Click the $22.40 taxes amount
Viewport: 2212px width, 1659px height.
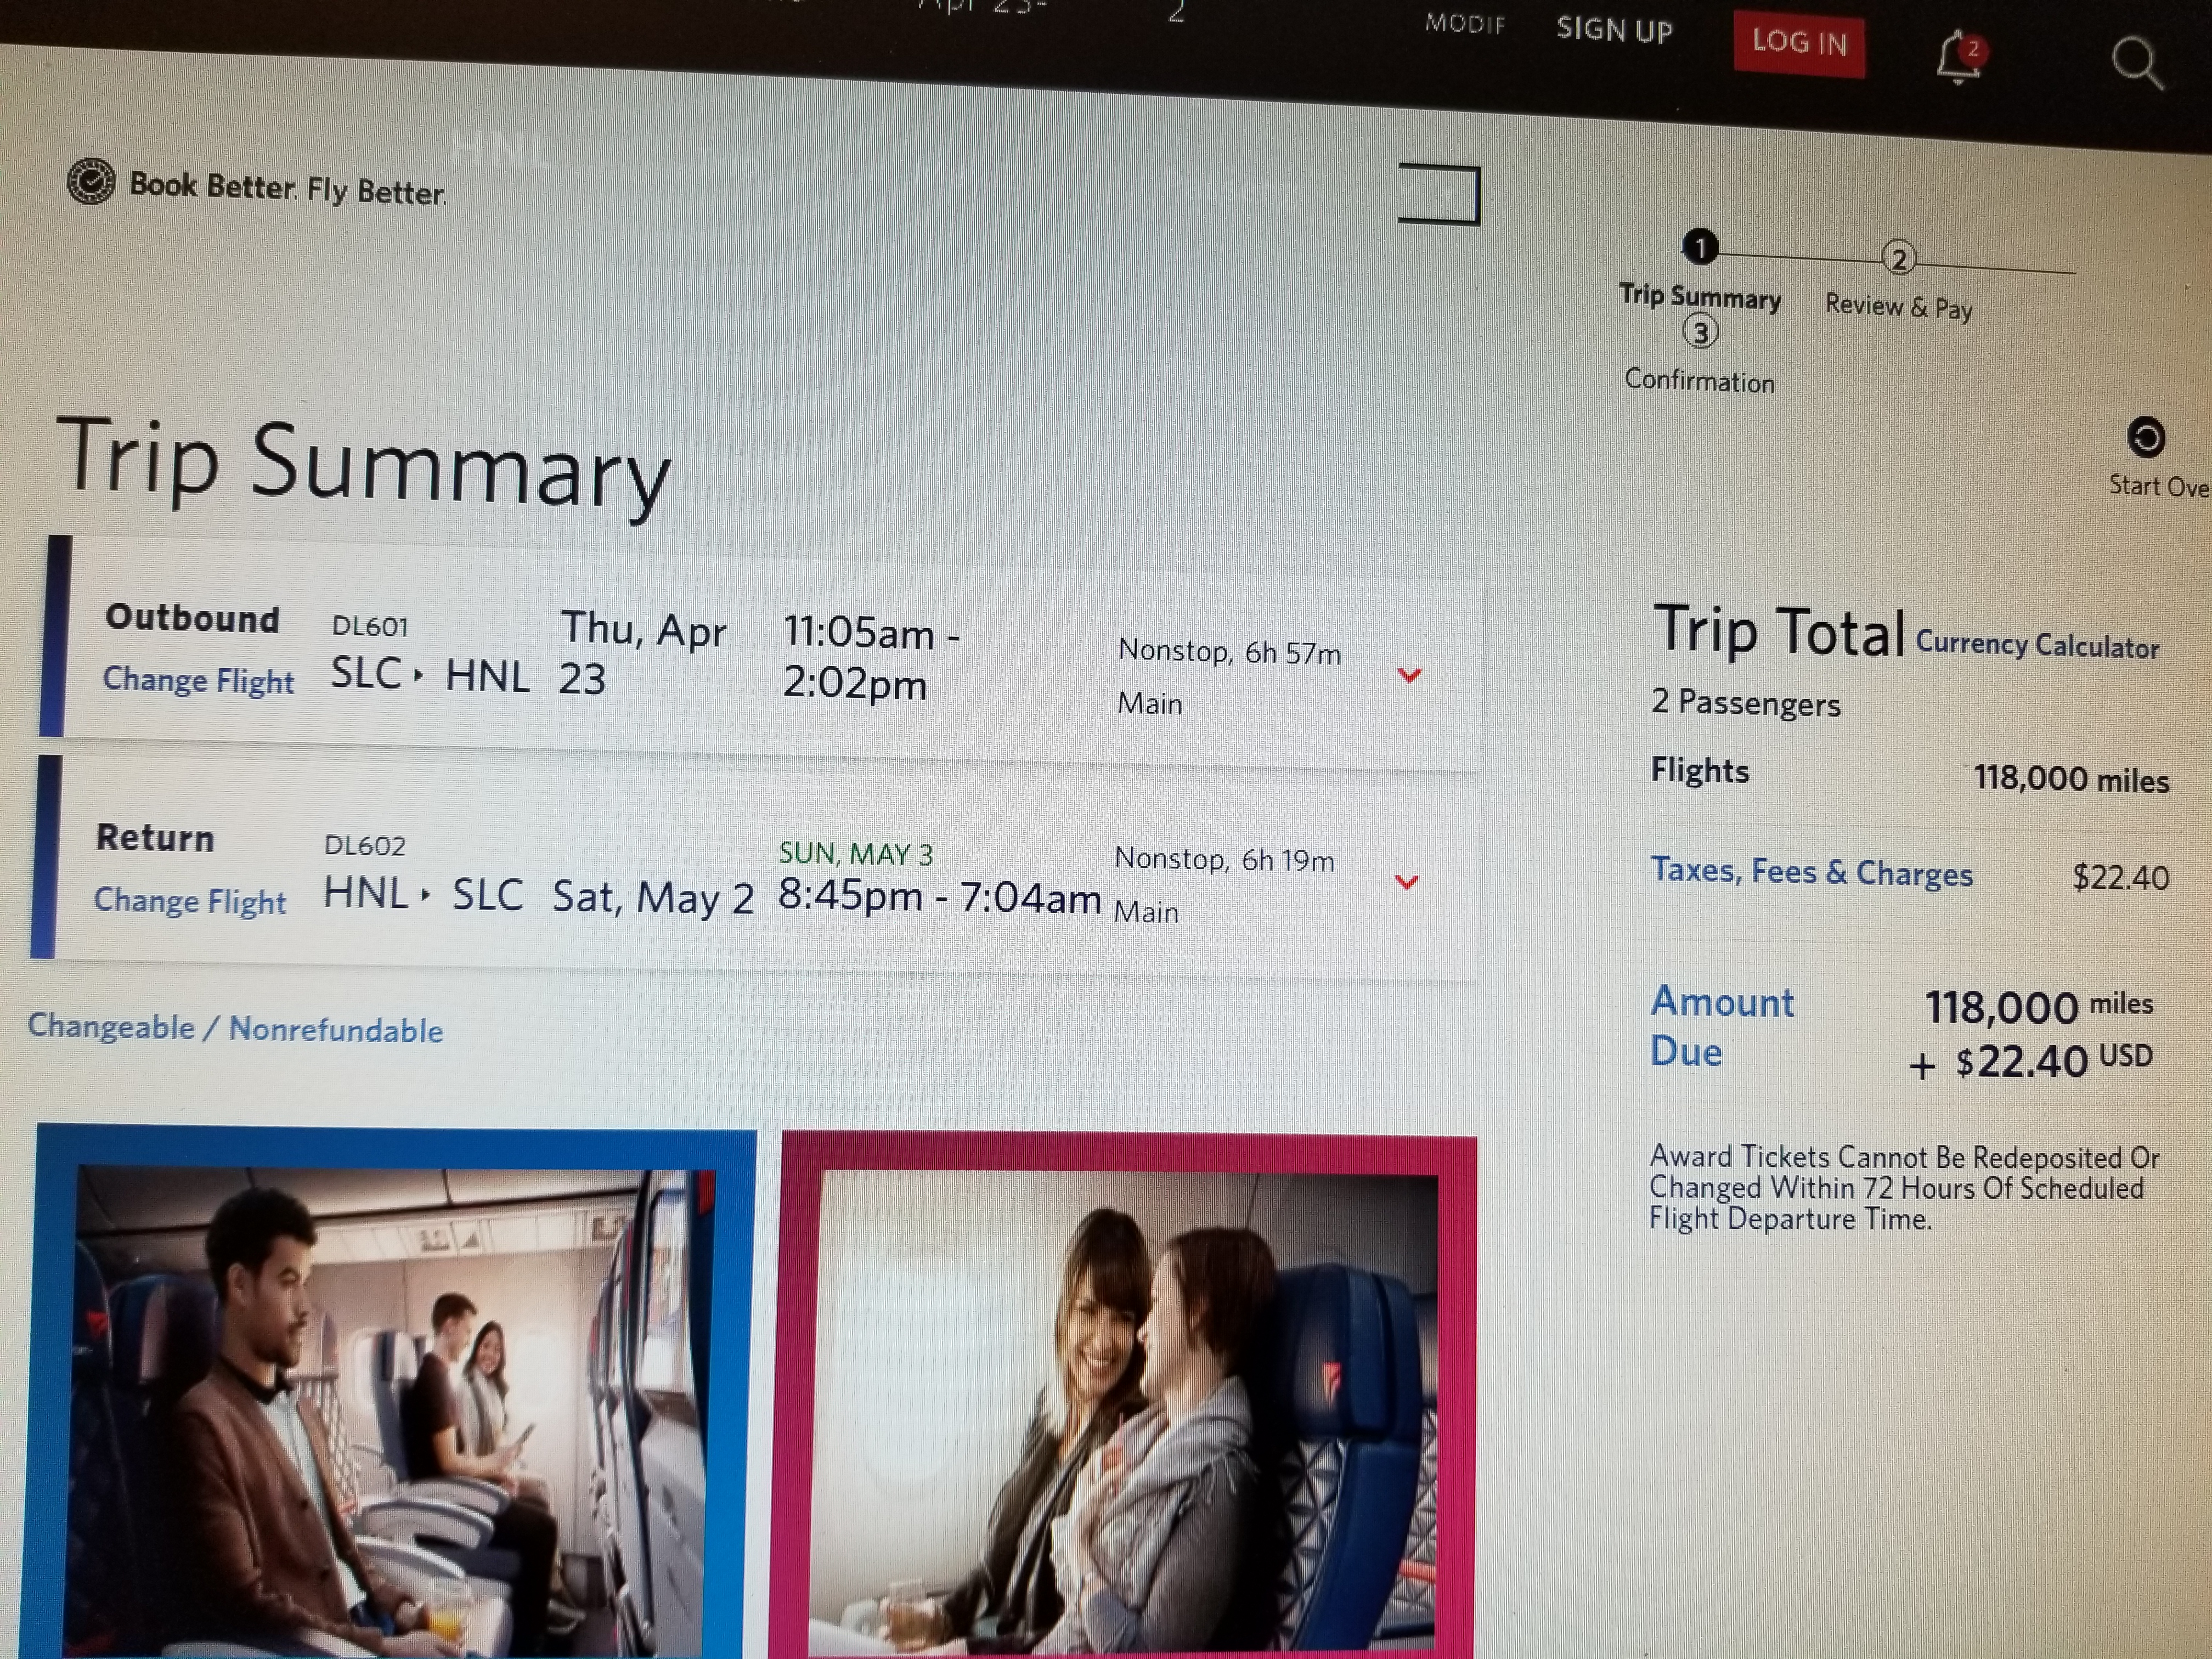[2120, 878]
